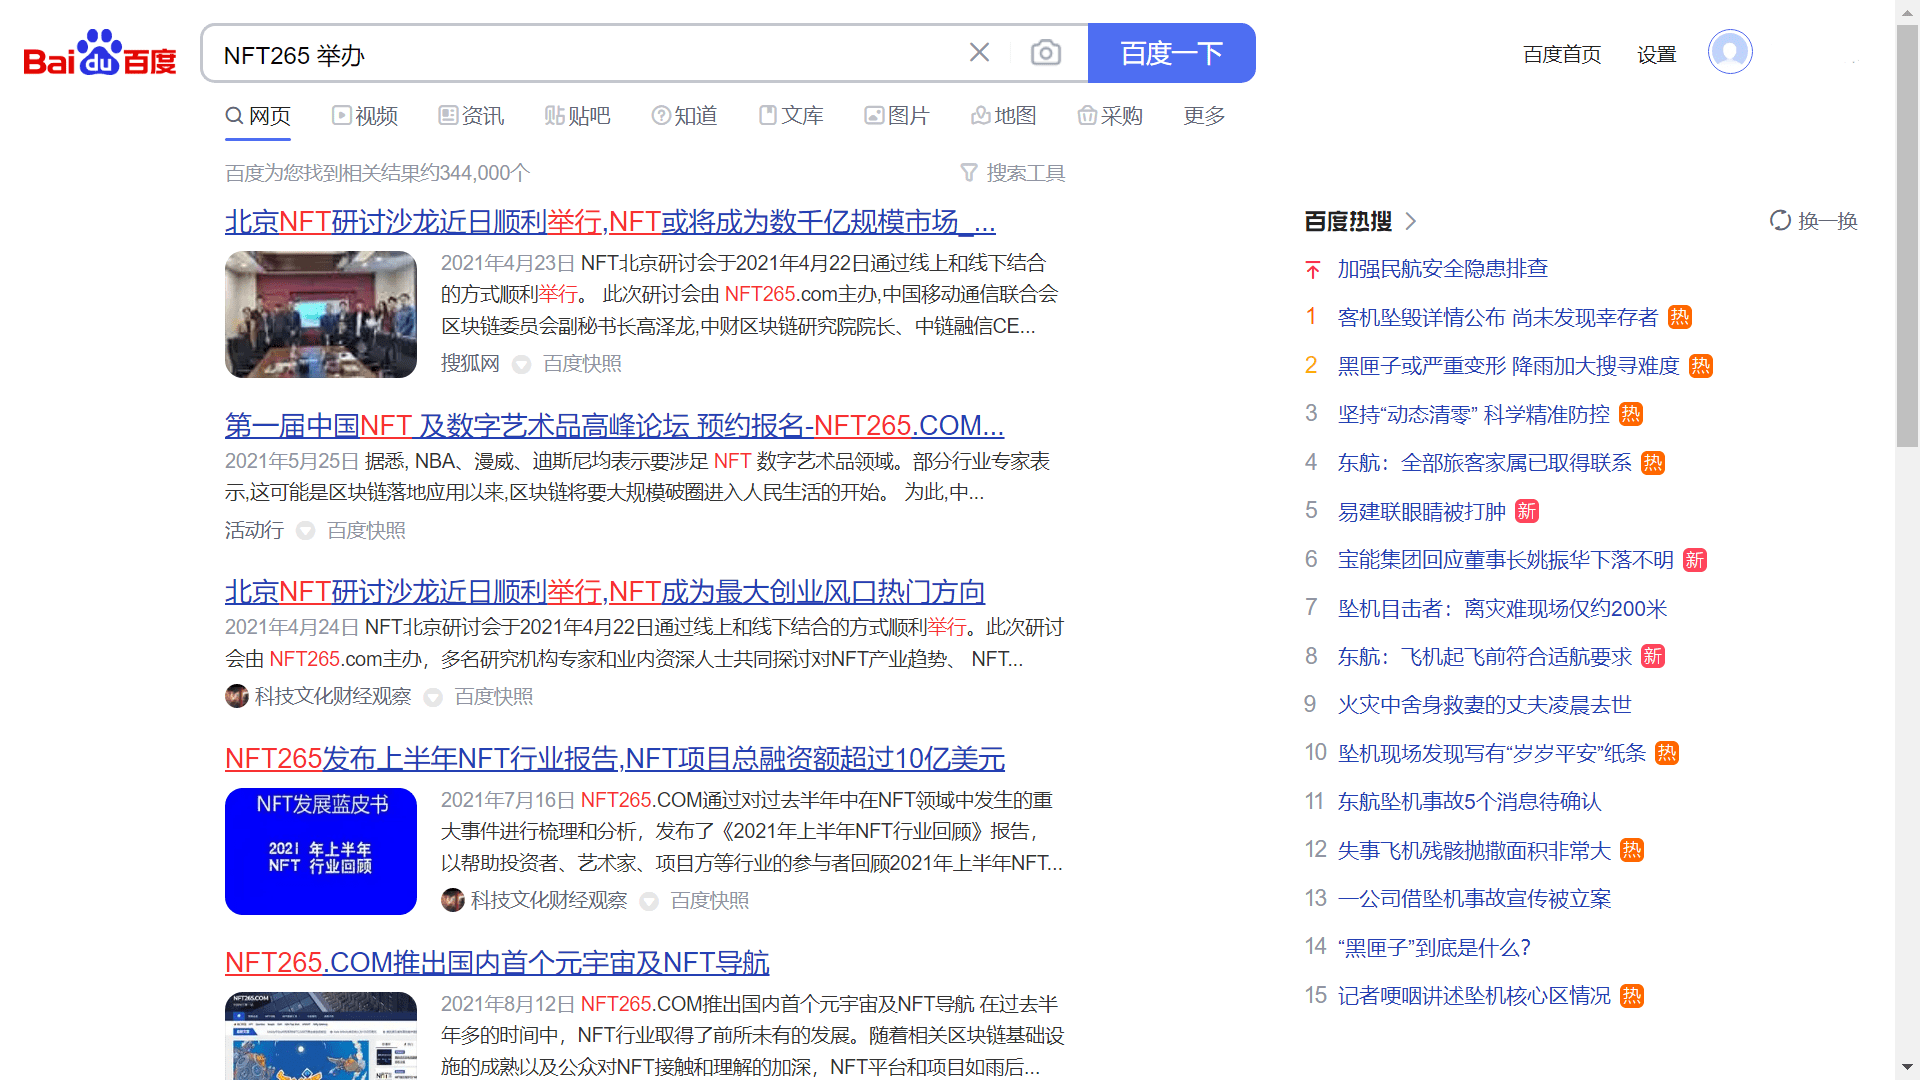Open hot topic 东航：飞机起飞前符合适航要求

[1485, 656]
